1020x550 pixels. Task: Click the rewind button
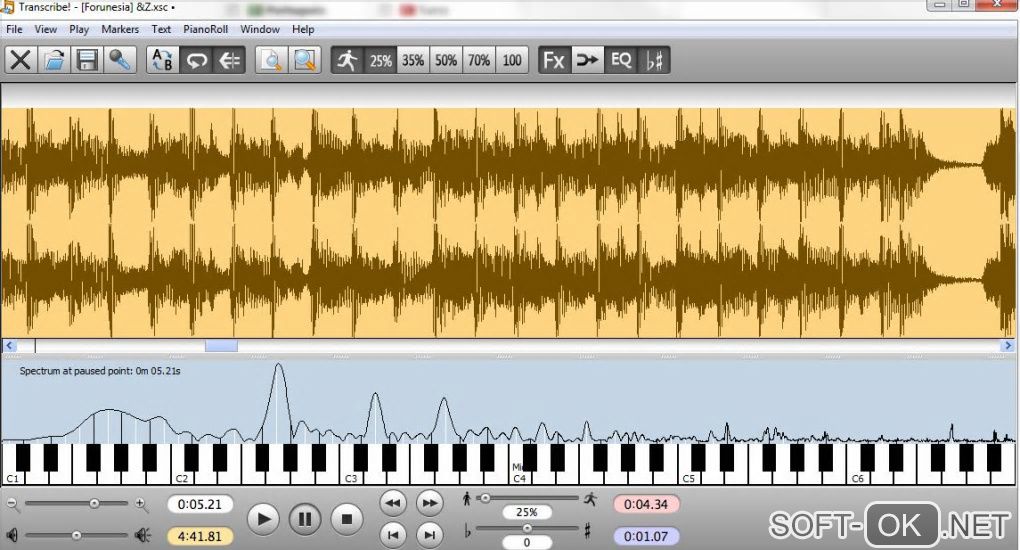click(393, 502)
